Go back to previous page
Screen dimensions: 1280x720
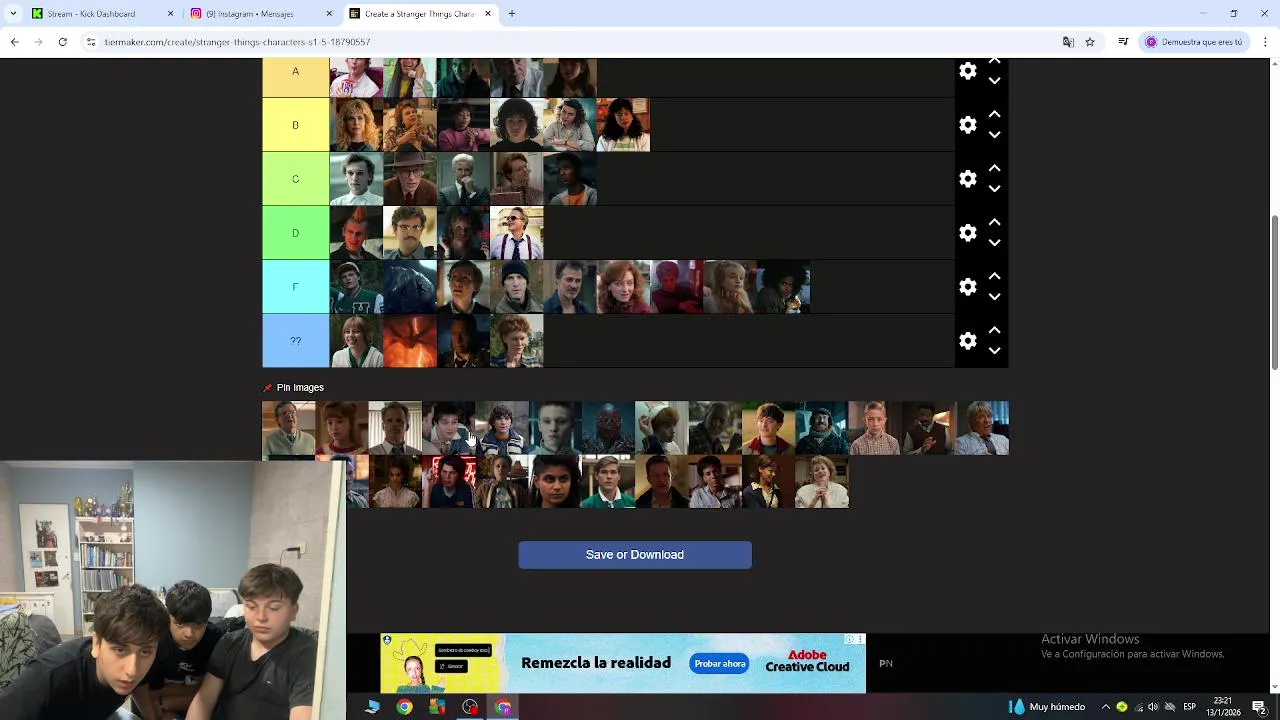pos(14,42)
